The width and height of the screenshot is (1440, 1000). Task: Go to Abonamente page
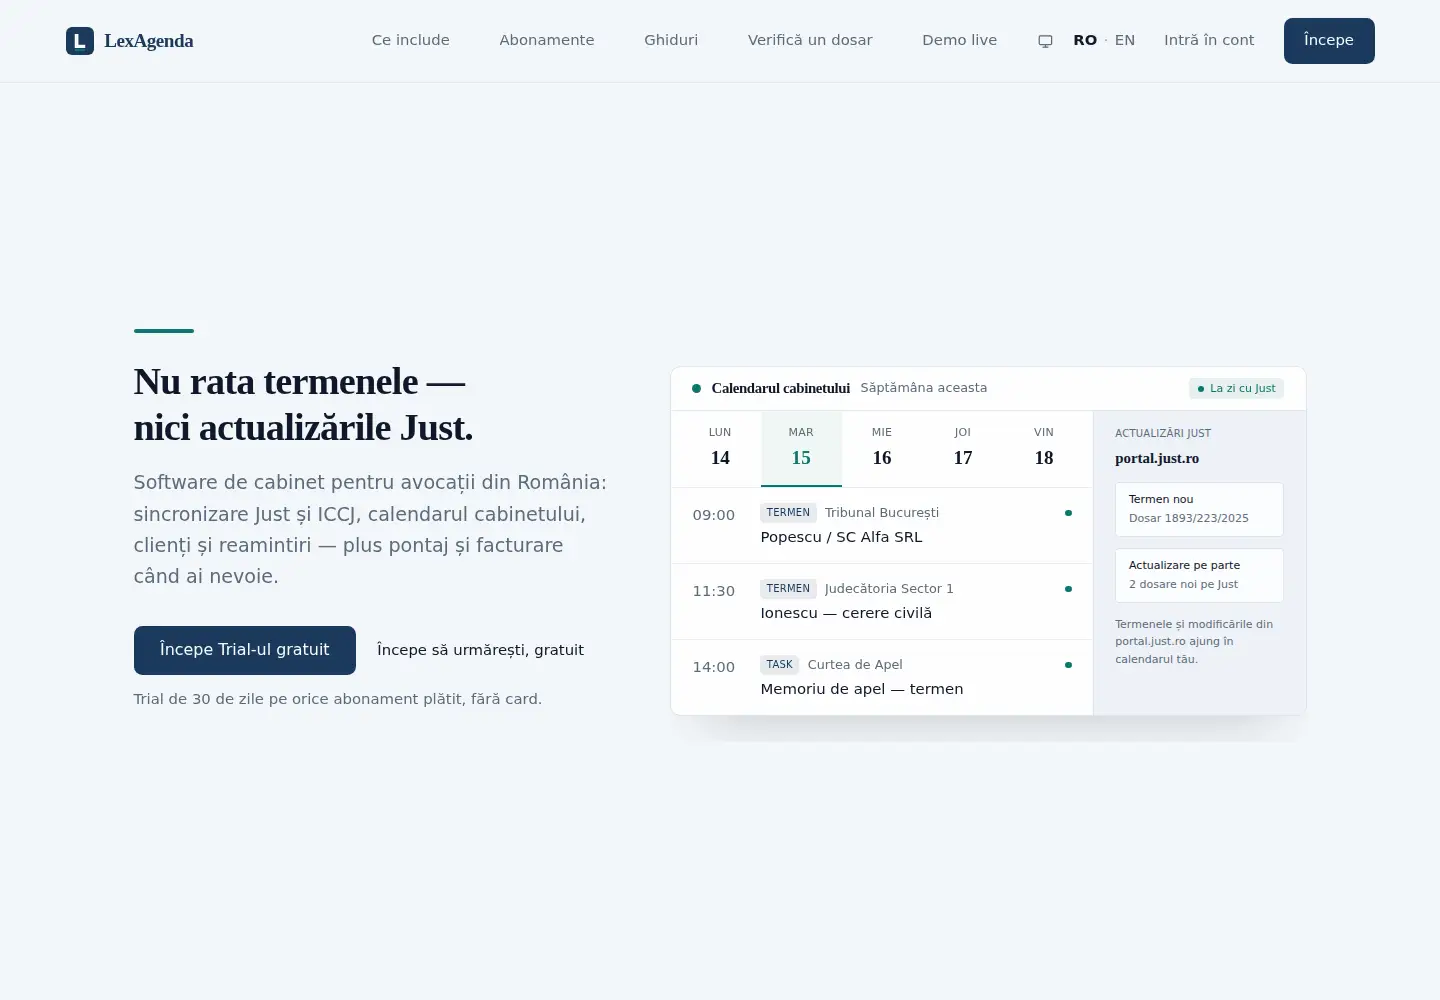(x=547, y=40)
